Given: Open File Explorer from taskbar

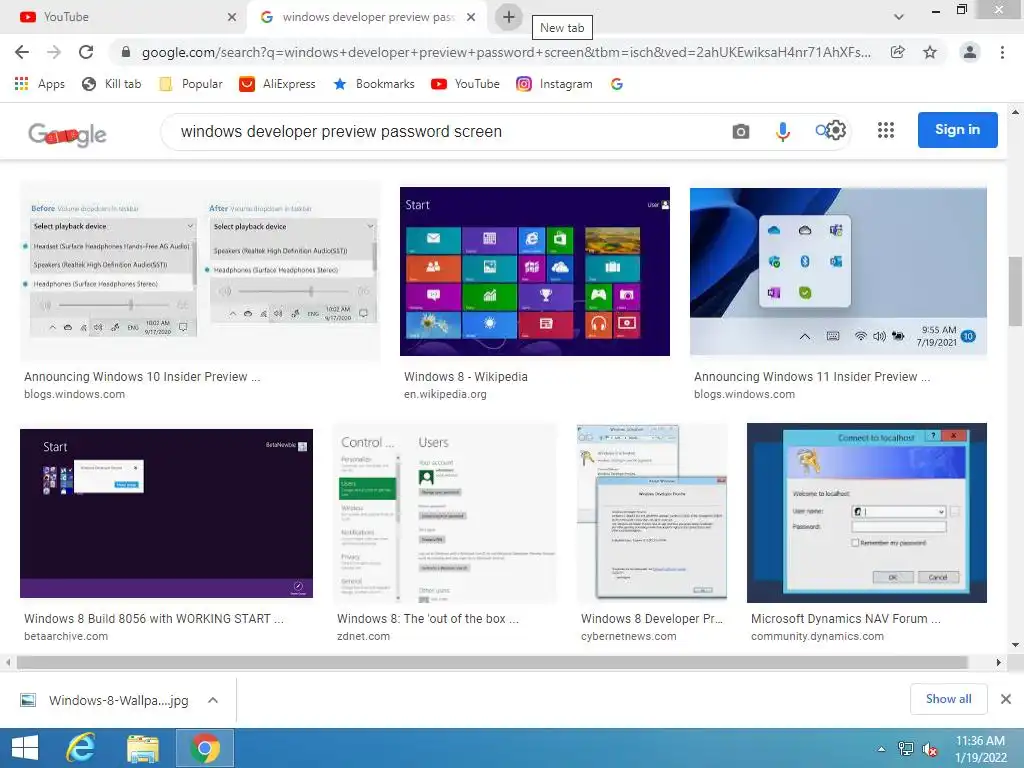Looking at the screenshot, I should pos(142,748).
